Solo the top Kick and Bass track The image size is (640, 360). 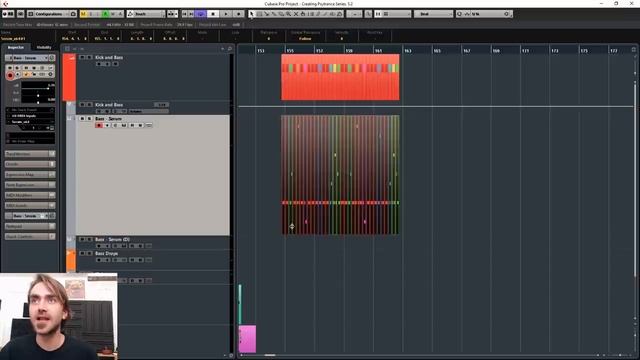[89, 58]
